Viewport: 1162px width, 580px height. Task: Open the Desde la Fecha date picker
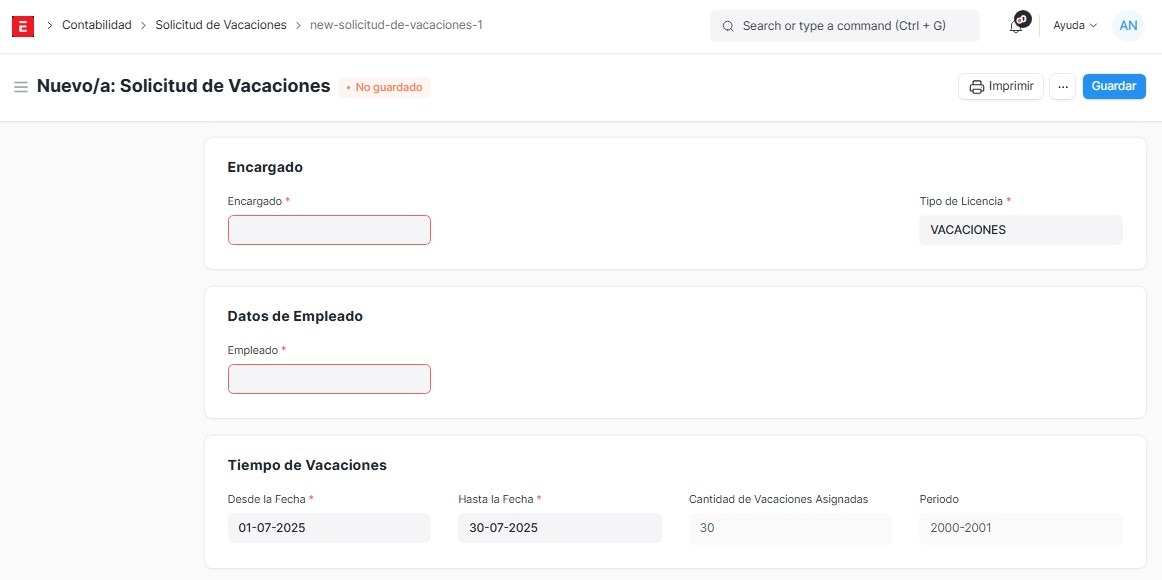click(x=329, y=528)
